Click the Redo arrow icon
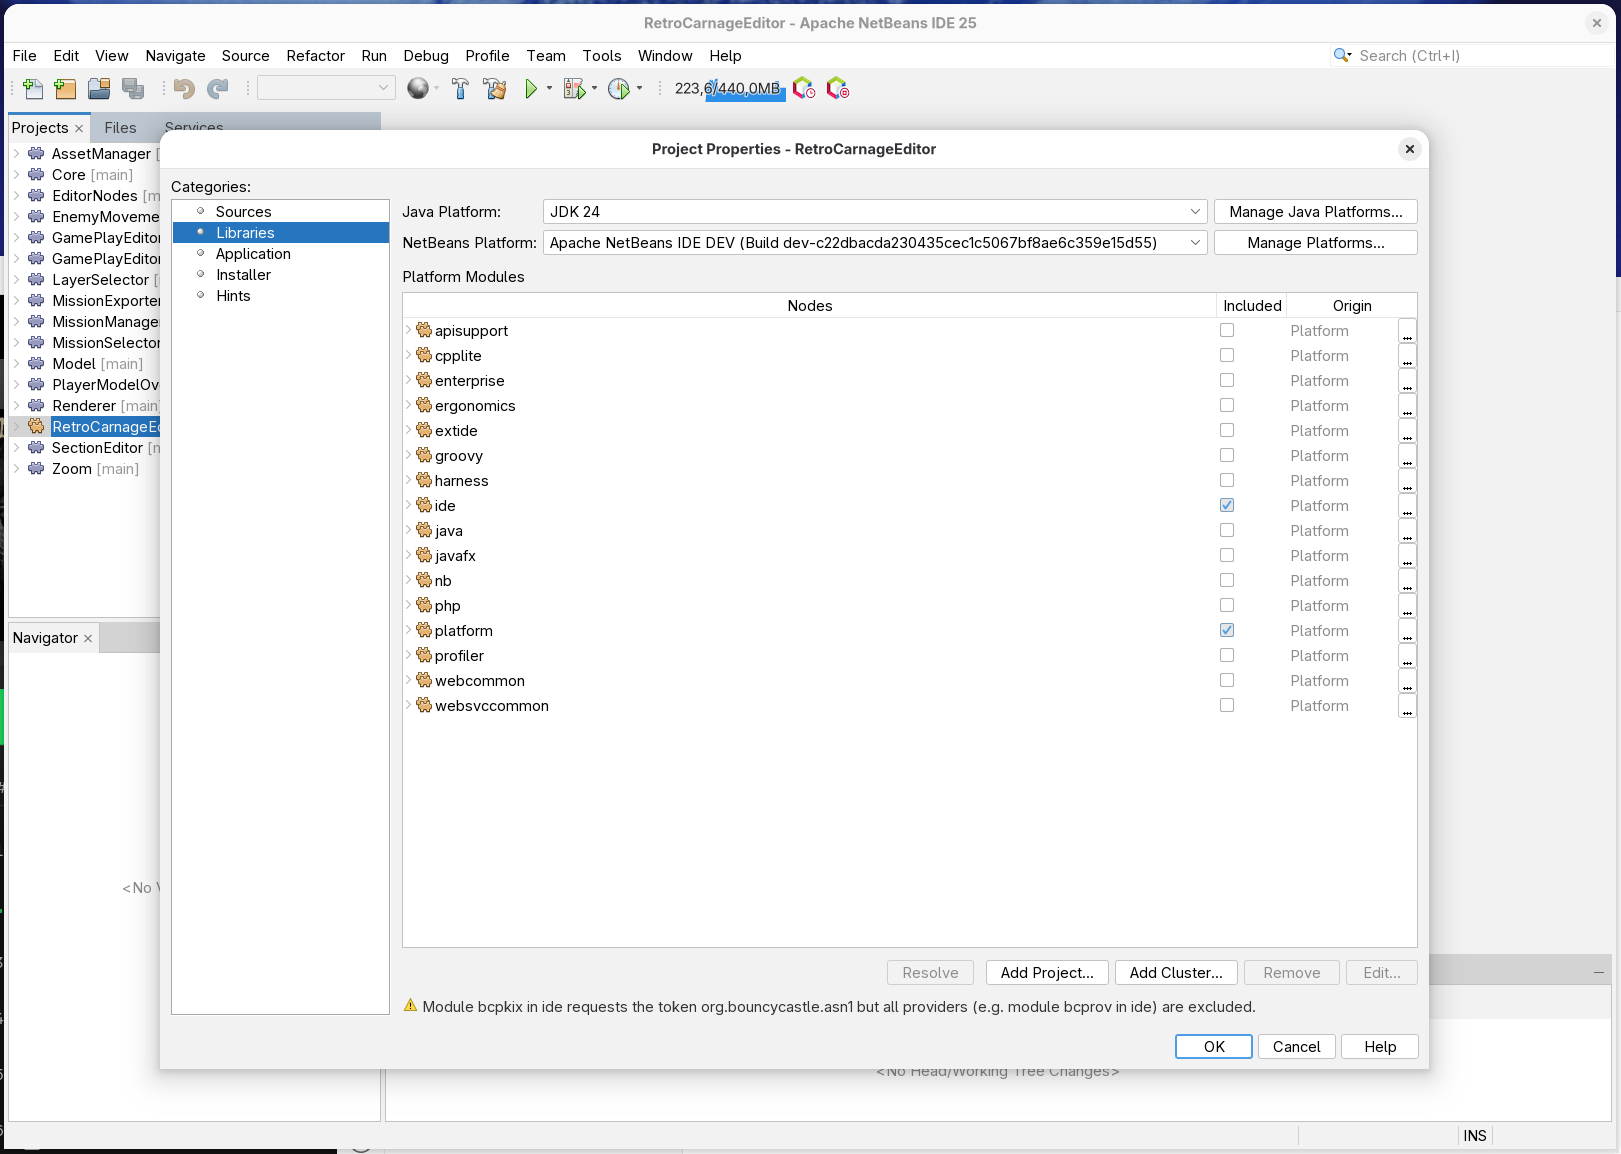 [218, 89]
